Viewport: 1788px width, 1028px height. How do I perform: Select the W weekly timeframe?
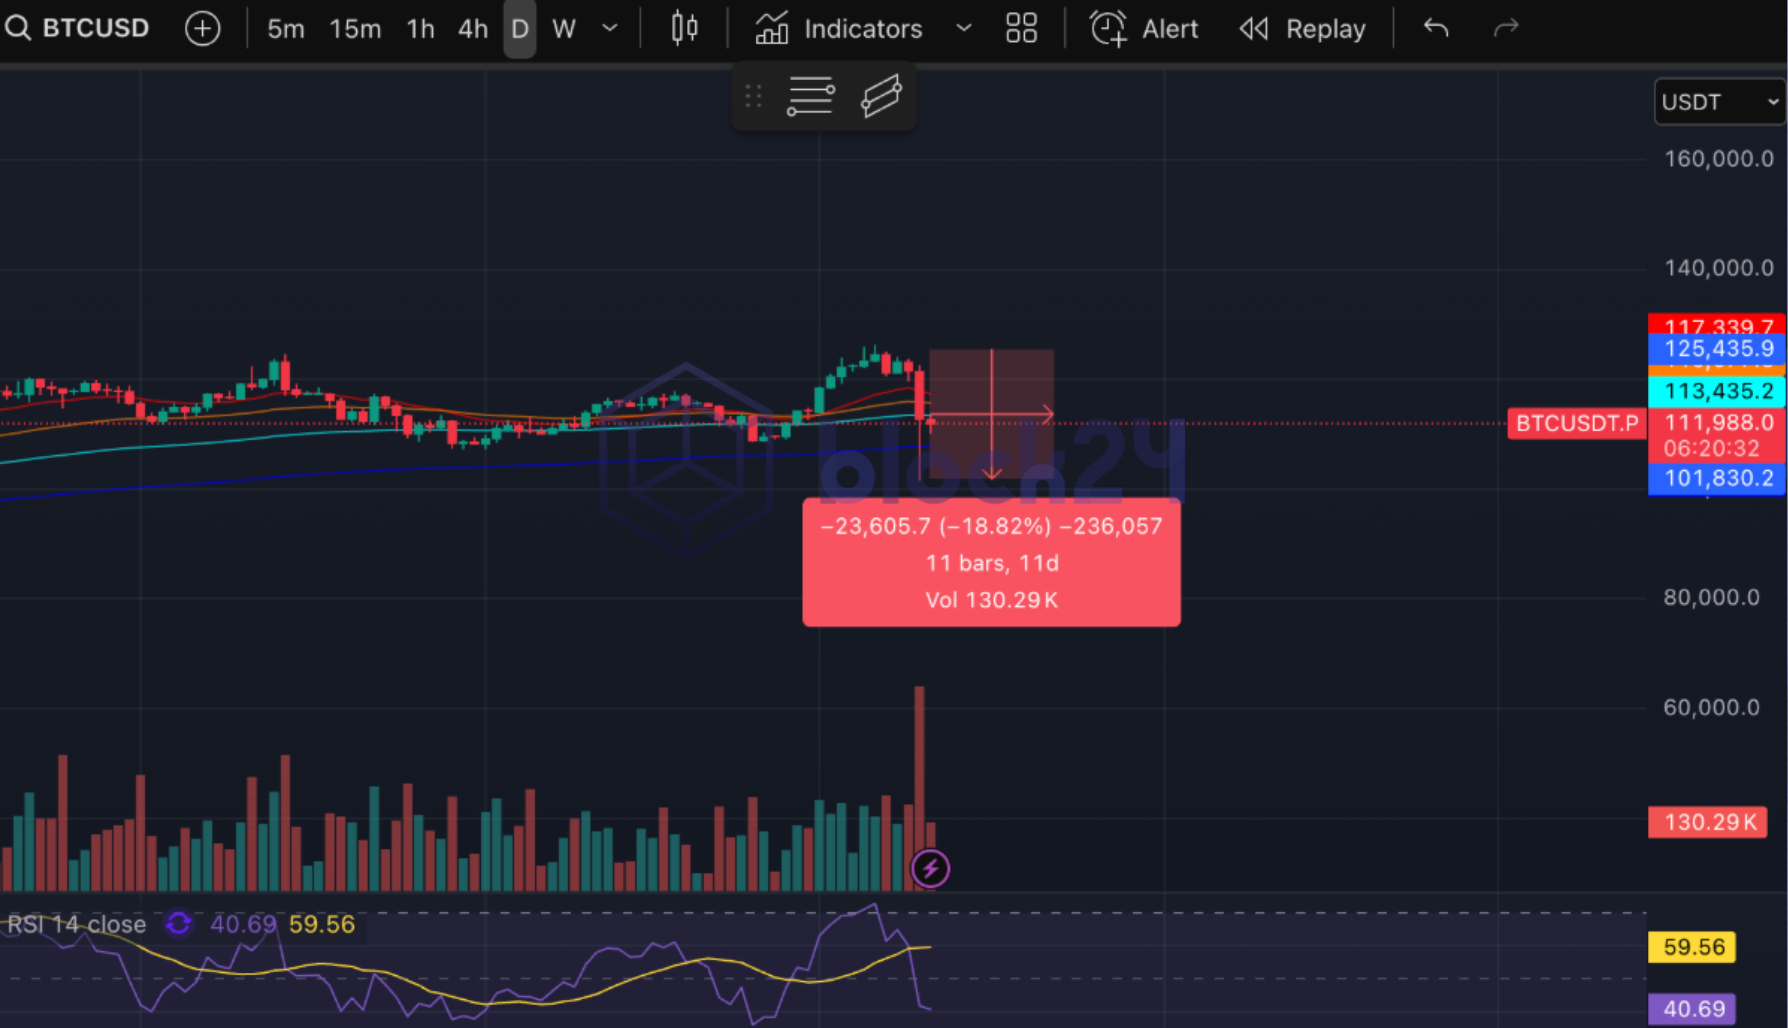[564, 29]
